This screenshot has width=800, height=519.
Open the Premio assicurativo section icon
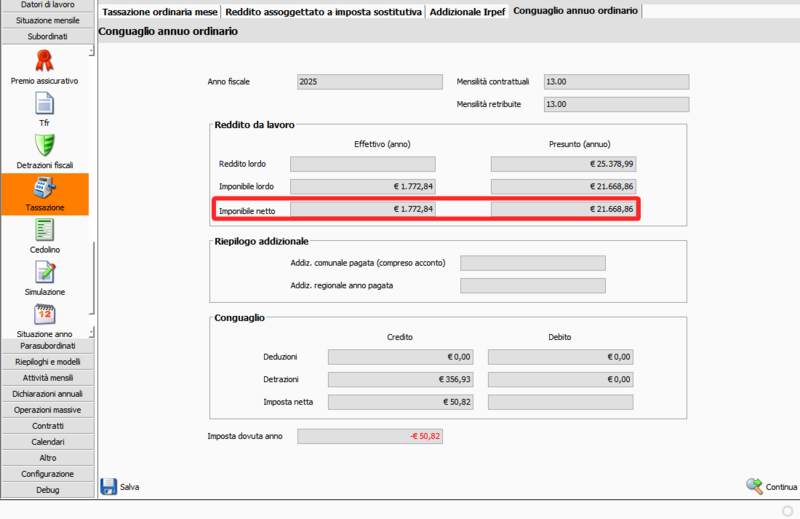pyautogui.click(x=44, y=60)
